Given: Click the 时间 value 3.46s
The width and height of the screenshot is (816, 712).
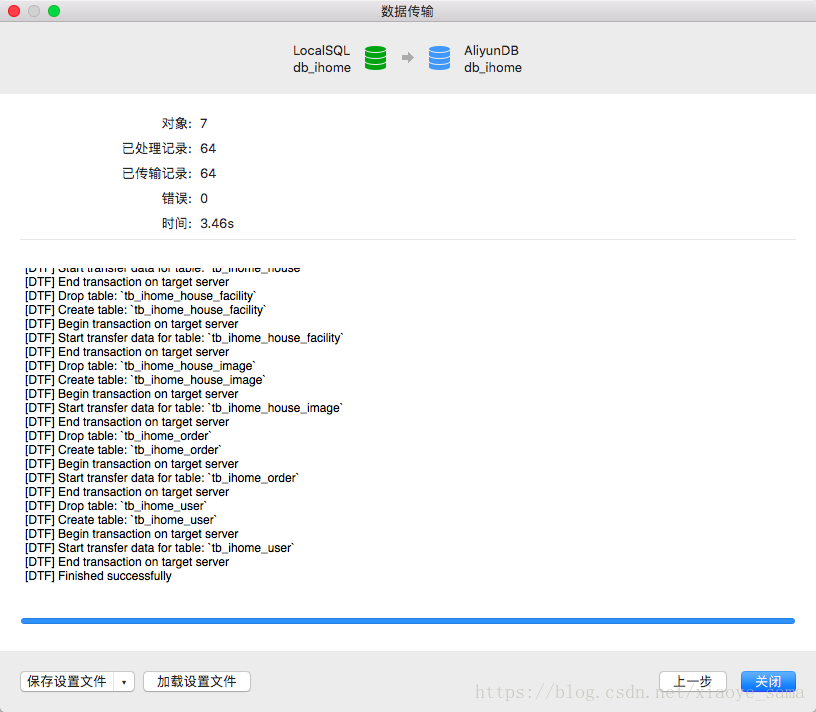Looking at the screenshot, I should click(x=217, y=223).
